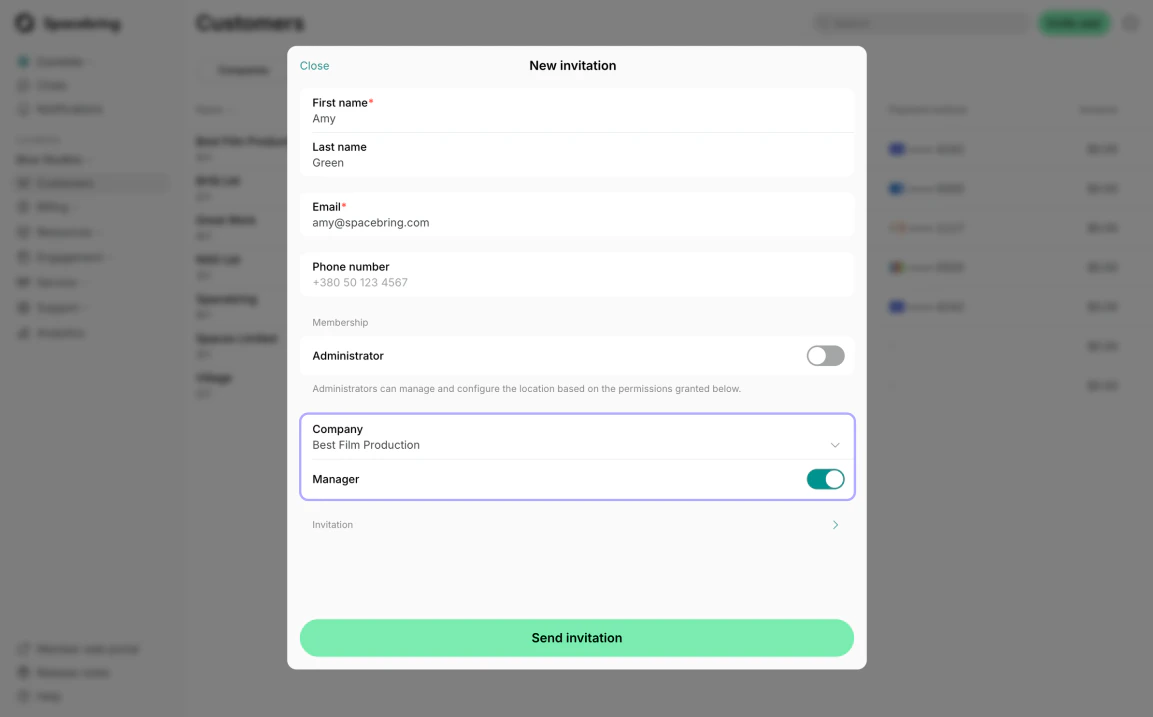Screen dimensions: 1153x717
Task: Click the Email input field
Action: (576, 215)
